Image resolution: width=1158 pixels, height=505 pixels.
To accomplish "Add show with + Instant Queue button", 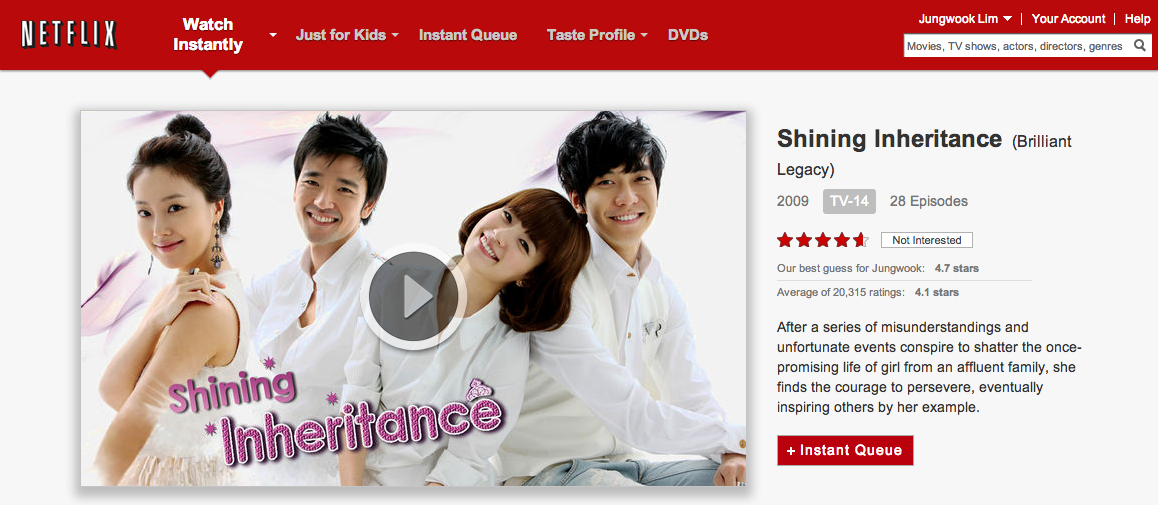I will click(x=845, y=450).
